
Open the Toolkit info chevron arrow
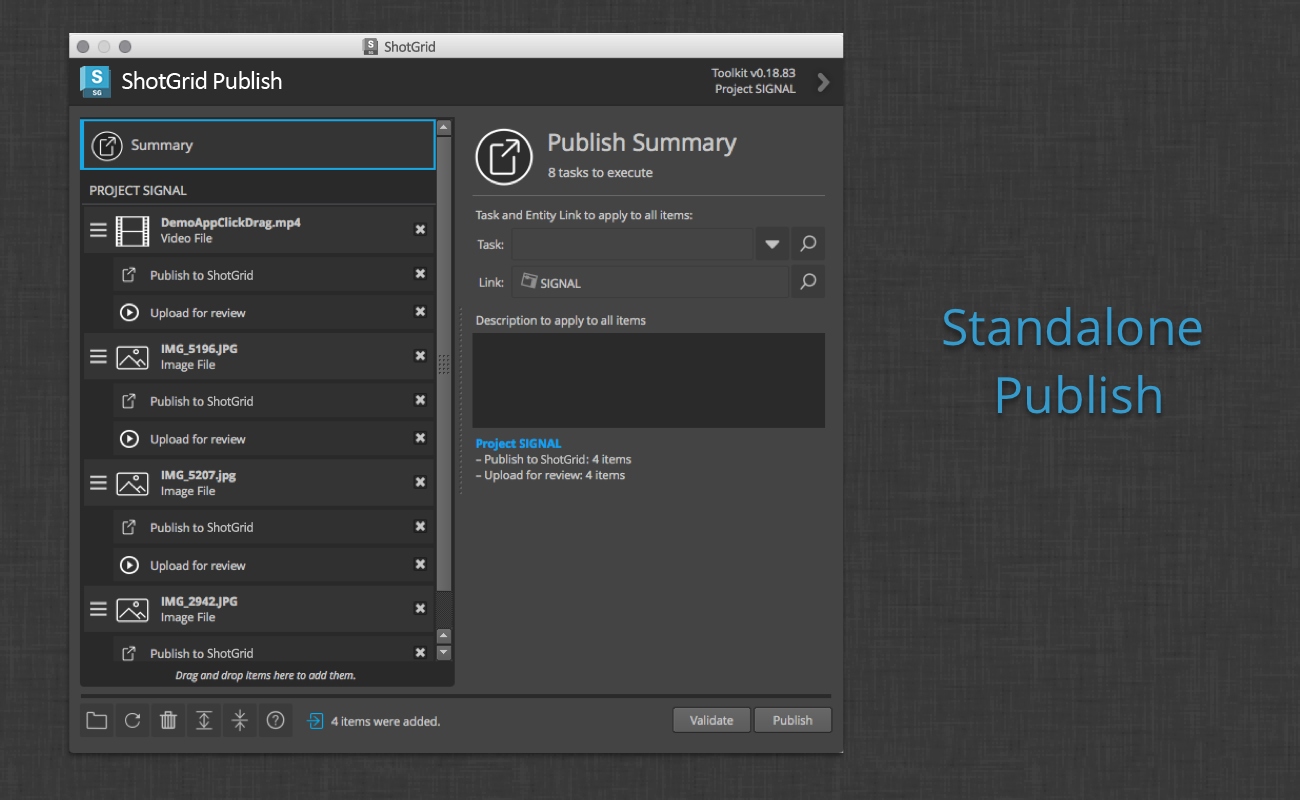tap(823, 82)
